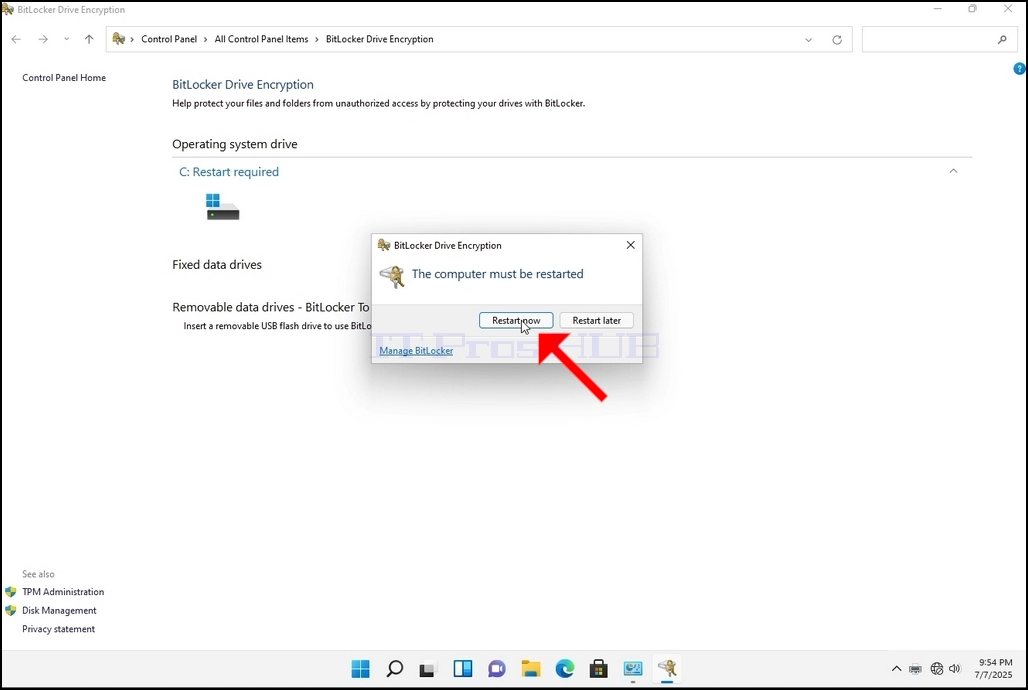Image resolution: width=1028 pixels, height=690 pixels.
Task: Click The computer must be restarted text
Action: (x=498, y=274)
